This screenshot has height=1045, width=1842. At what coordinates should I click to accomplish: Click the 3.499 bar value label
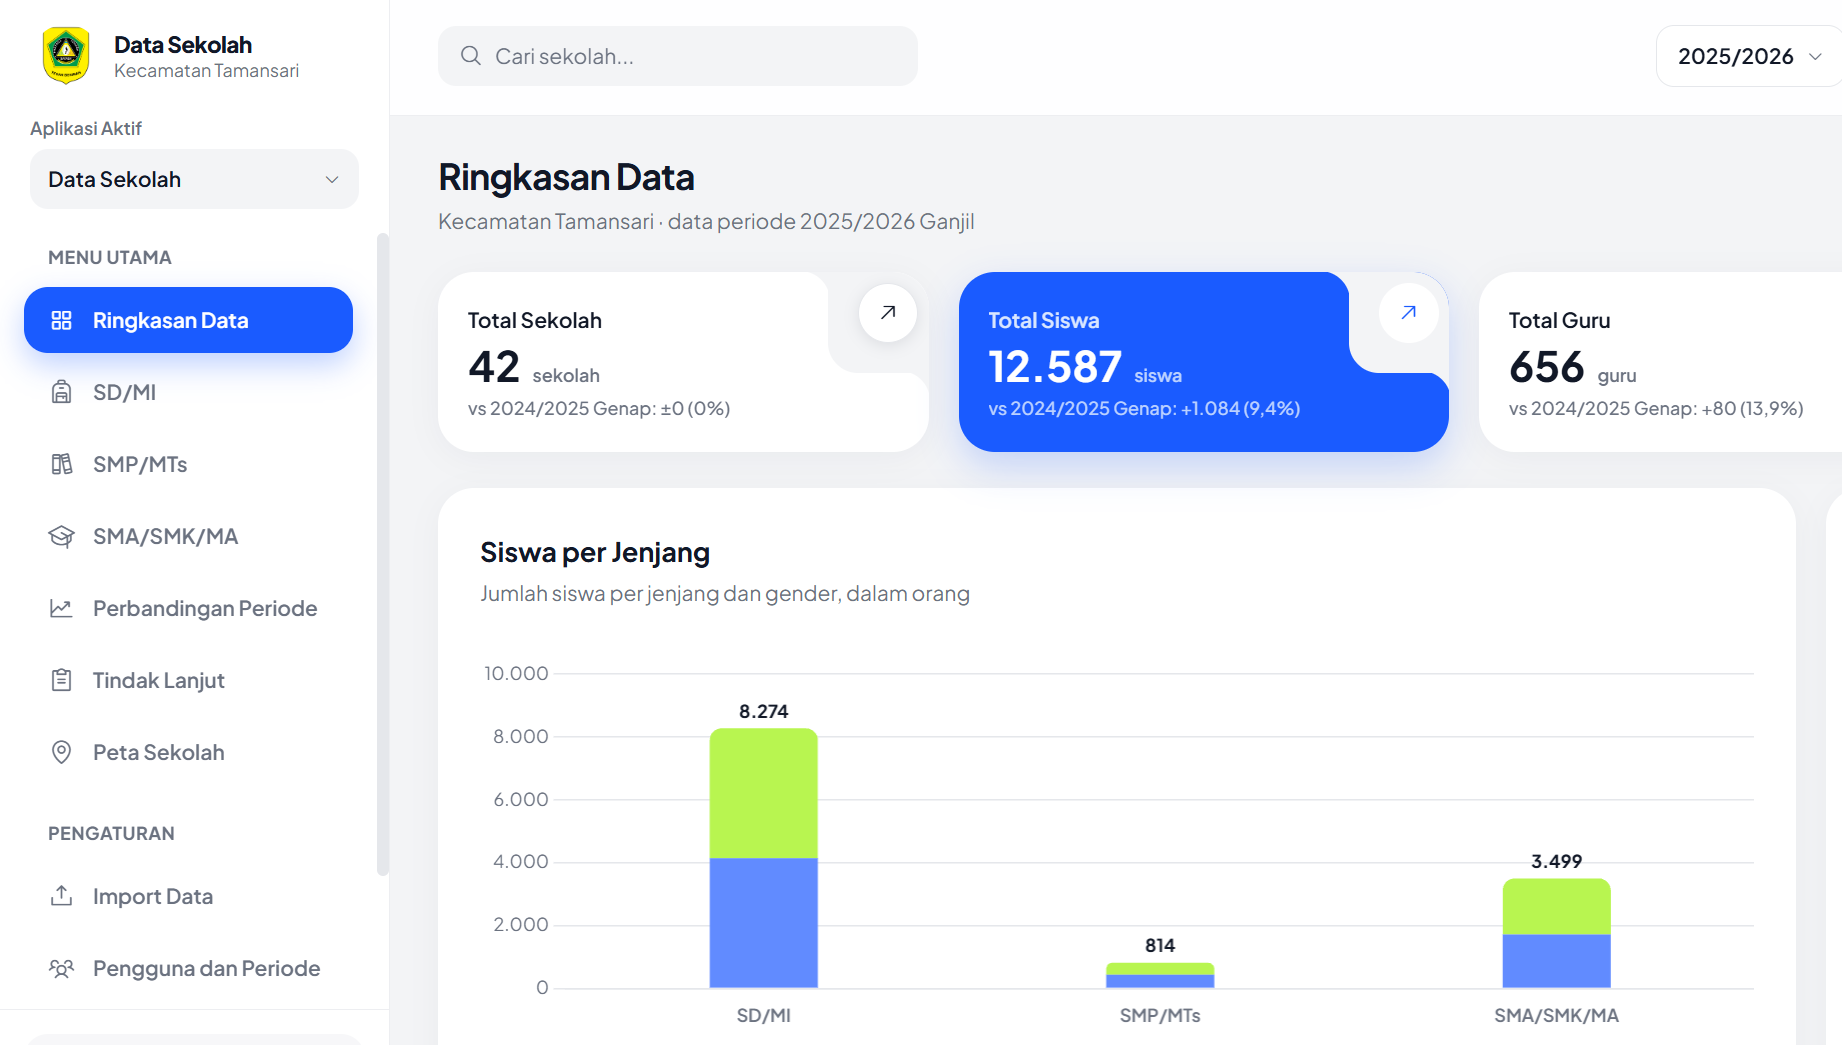pyautogui.click(x=1556, y=861)
